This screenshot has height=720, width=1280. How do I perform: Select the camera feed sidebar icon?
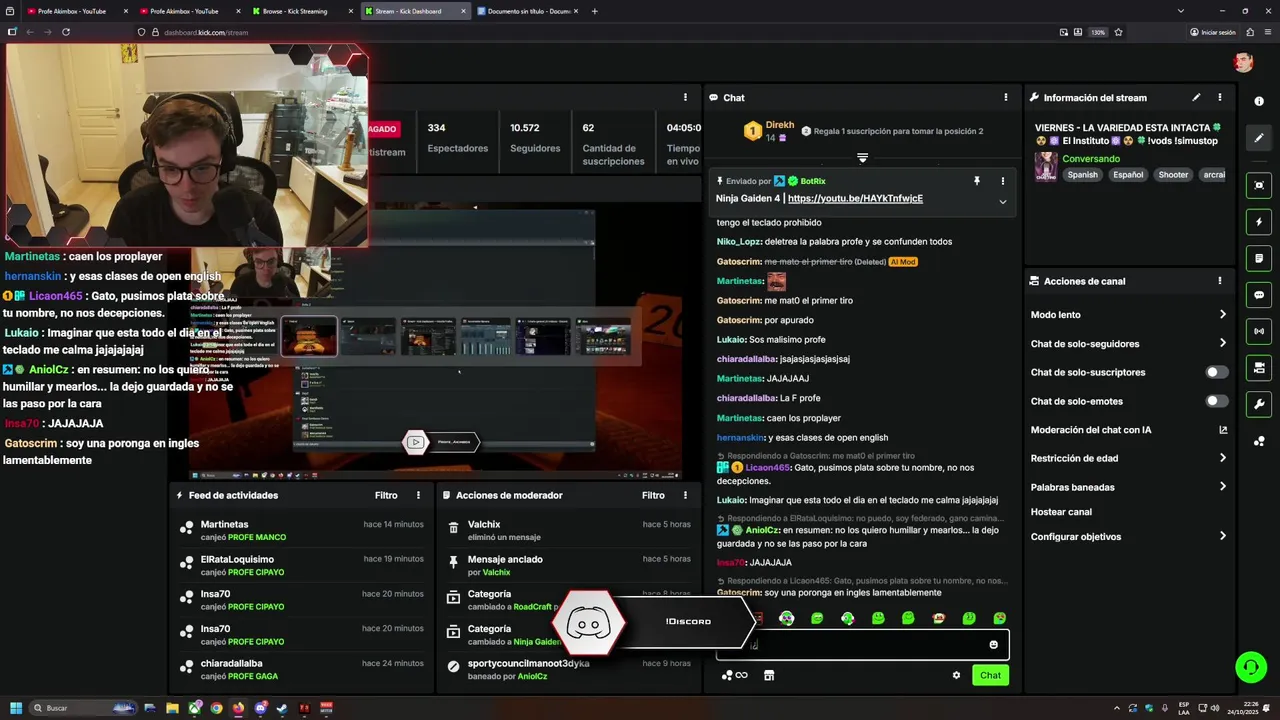point(1259,368)
